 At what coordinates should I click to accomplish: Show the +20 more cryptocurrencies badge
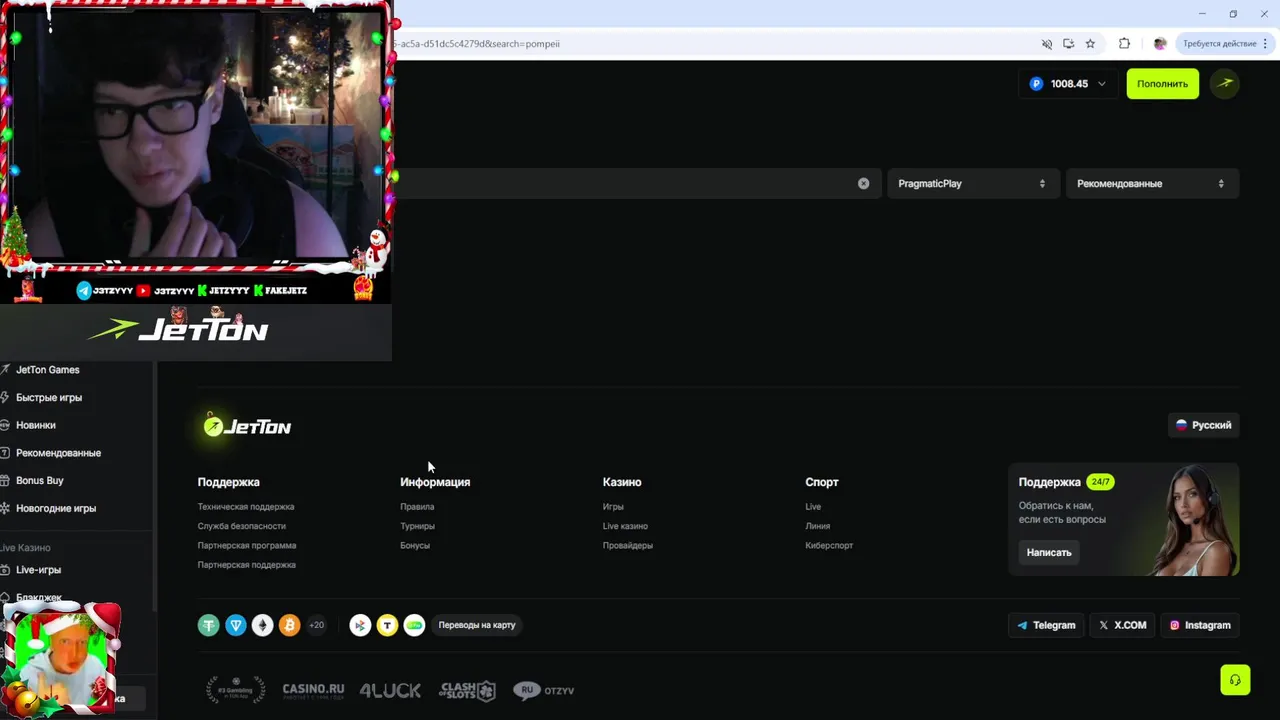tap(316, 625)
